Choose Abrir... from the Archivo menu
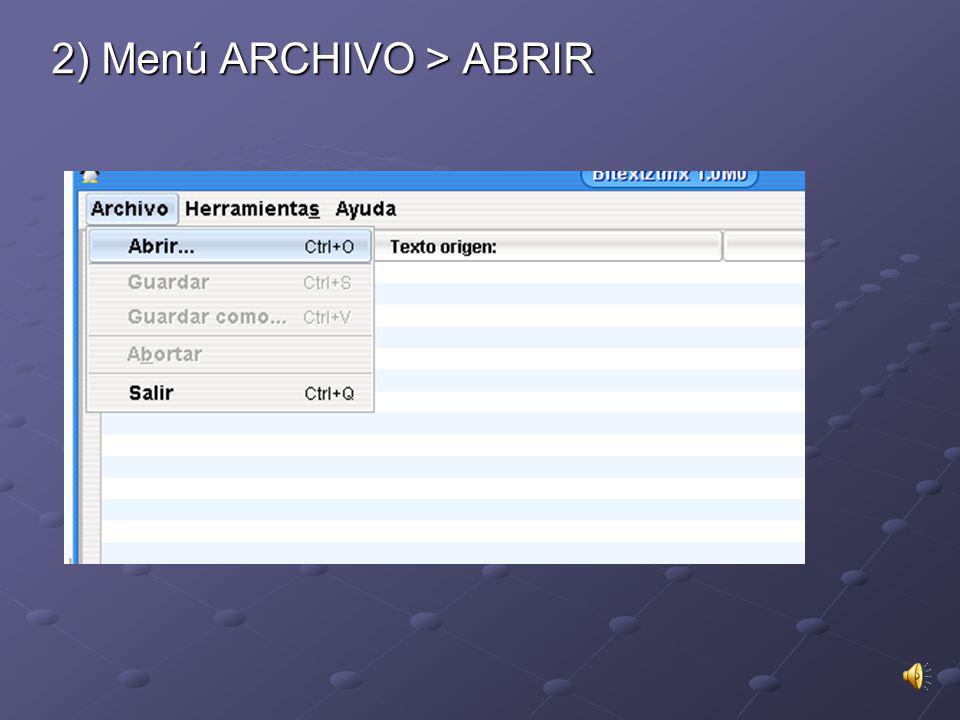Viewport: 960px width, 720px height. 230,246
